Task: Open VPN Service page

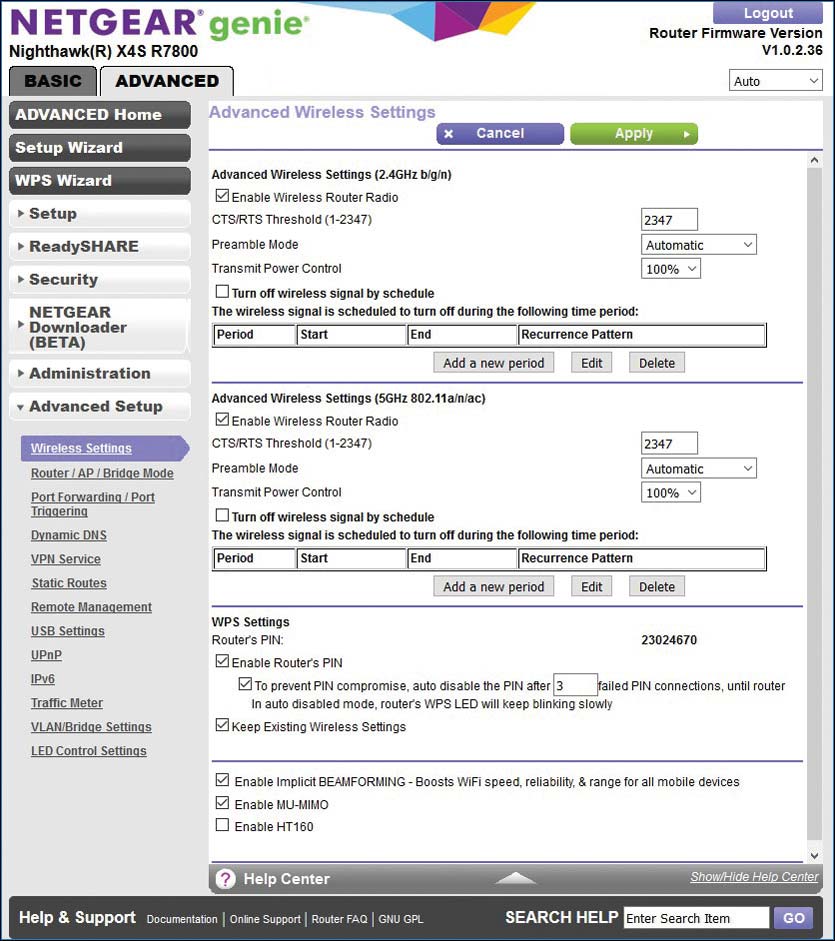Action: pyautogui.click(x=65, y=559)
